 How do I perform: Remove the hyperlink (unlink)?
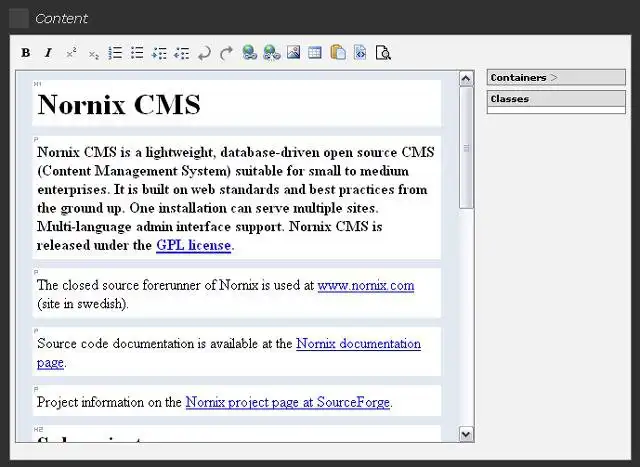(x=272, y=53)
